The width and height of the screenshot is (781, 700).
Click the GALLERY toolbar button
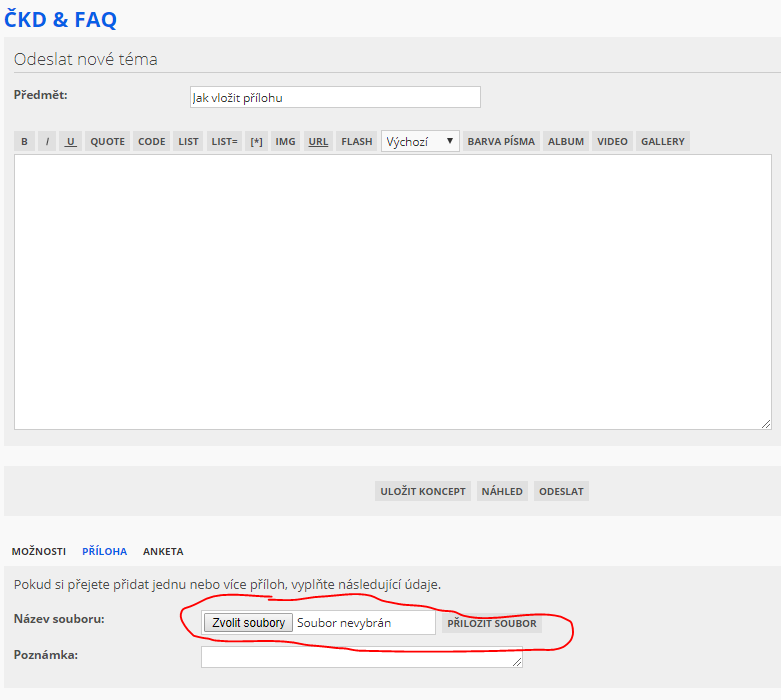tap(663, 142)
